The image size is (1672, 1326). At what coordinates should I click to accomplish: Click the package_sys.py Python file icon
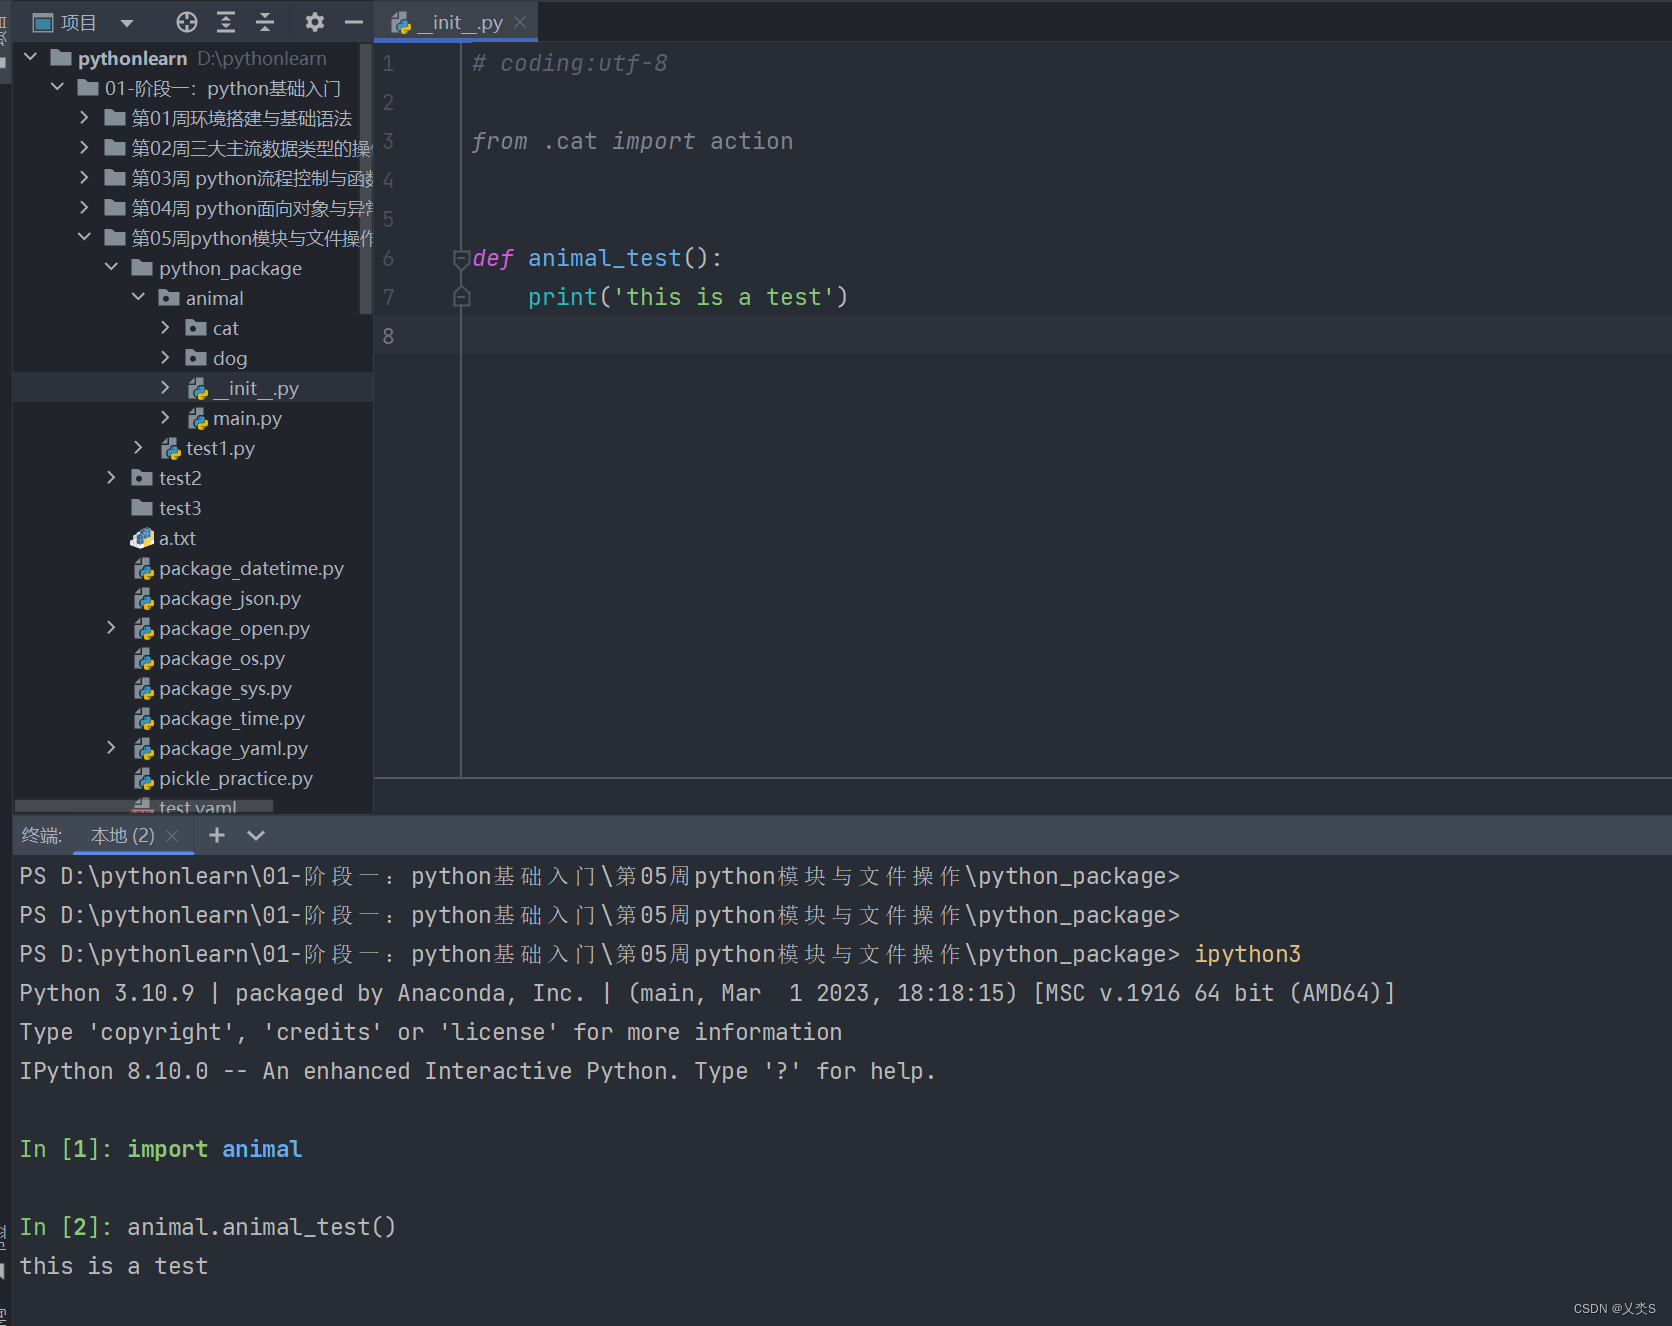(x=143, y=688)
